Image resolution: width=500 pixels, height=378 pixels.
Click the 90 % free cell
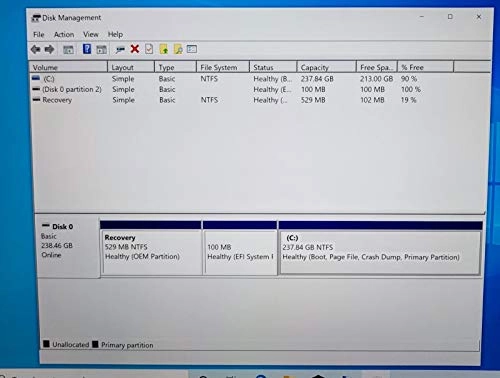pos(409,79)
